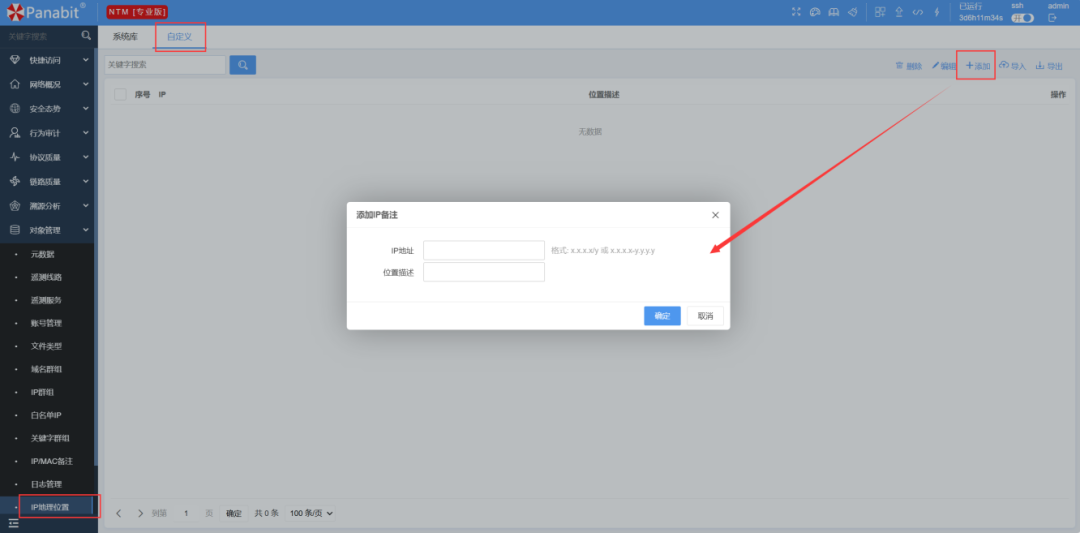Screen dimensions: 1080x533
Task: Click the 导出 export button
Action: tap(1049, 66)
